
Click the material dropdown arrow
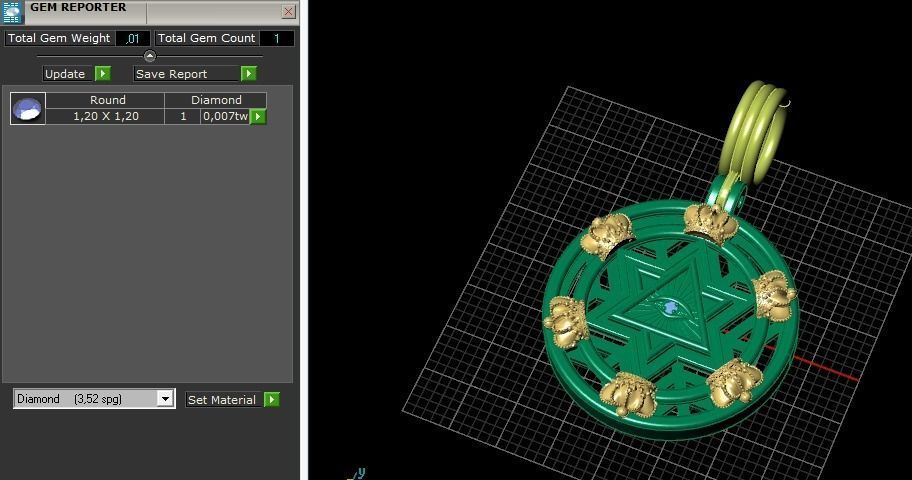pos(165,399)
